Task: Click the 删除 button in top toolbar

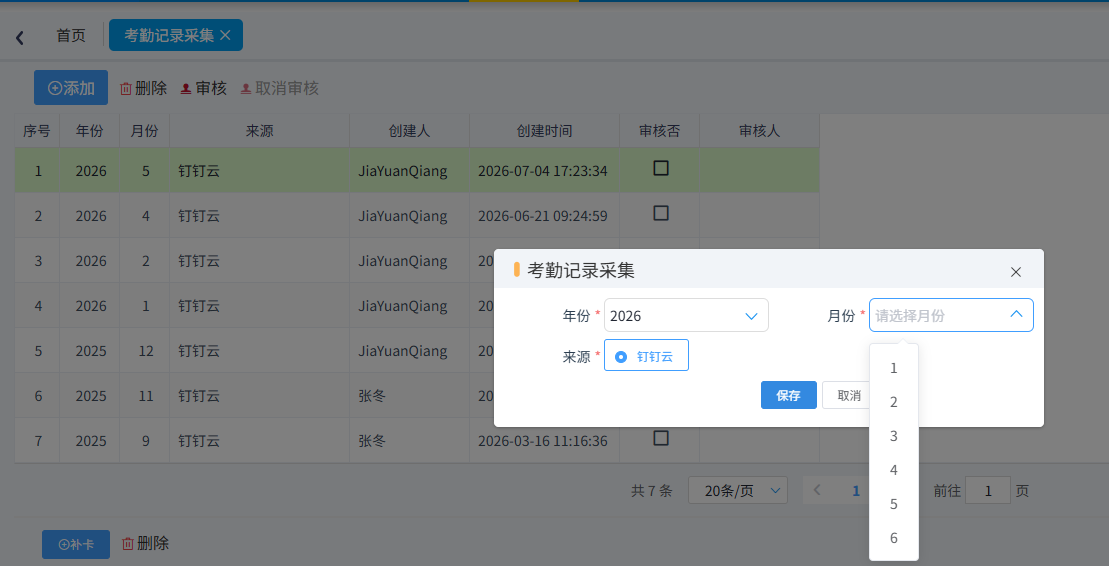Action: (x=144, y=88)
